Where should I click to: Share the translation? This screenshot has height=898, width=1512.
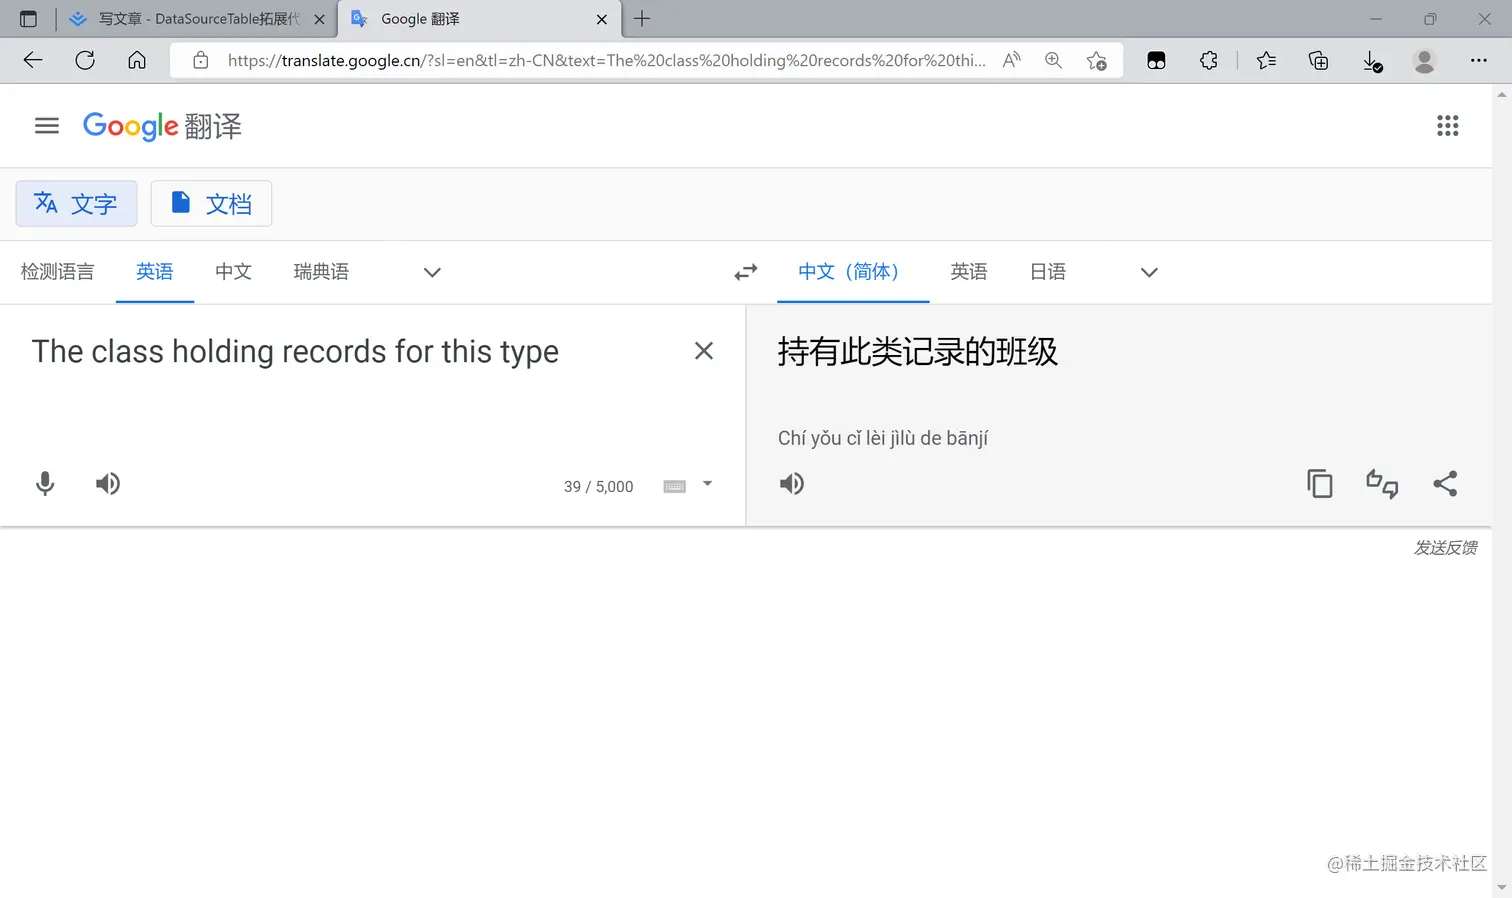pos(1445,484)
